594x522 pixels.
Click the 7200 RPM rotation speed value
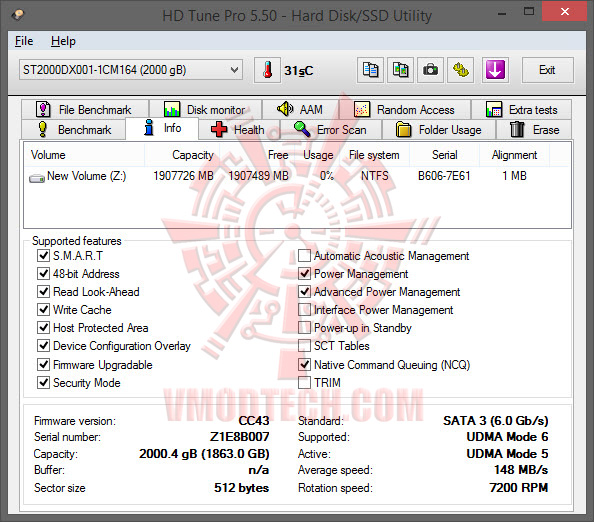tap(519, 488)
